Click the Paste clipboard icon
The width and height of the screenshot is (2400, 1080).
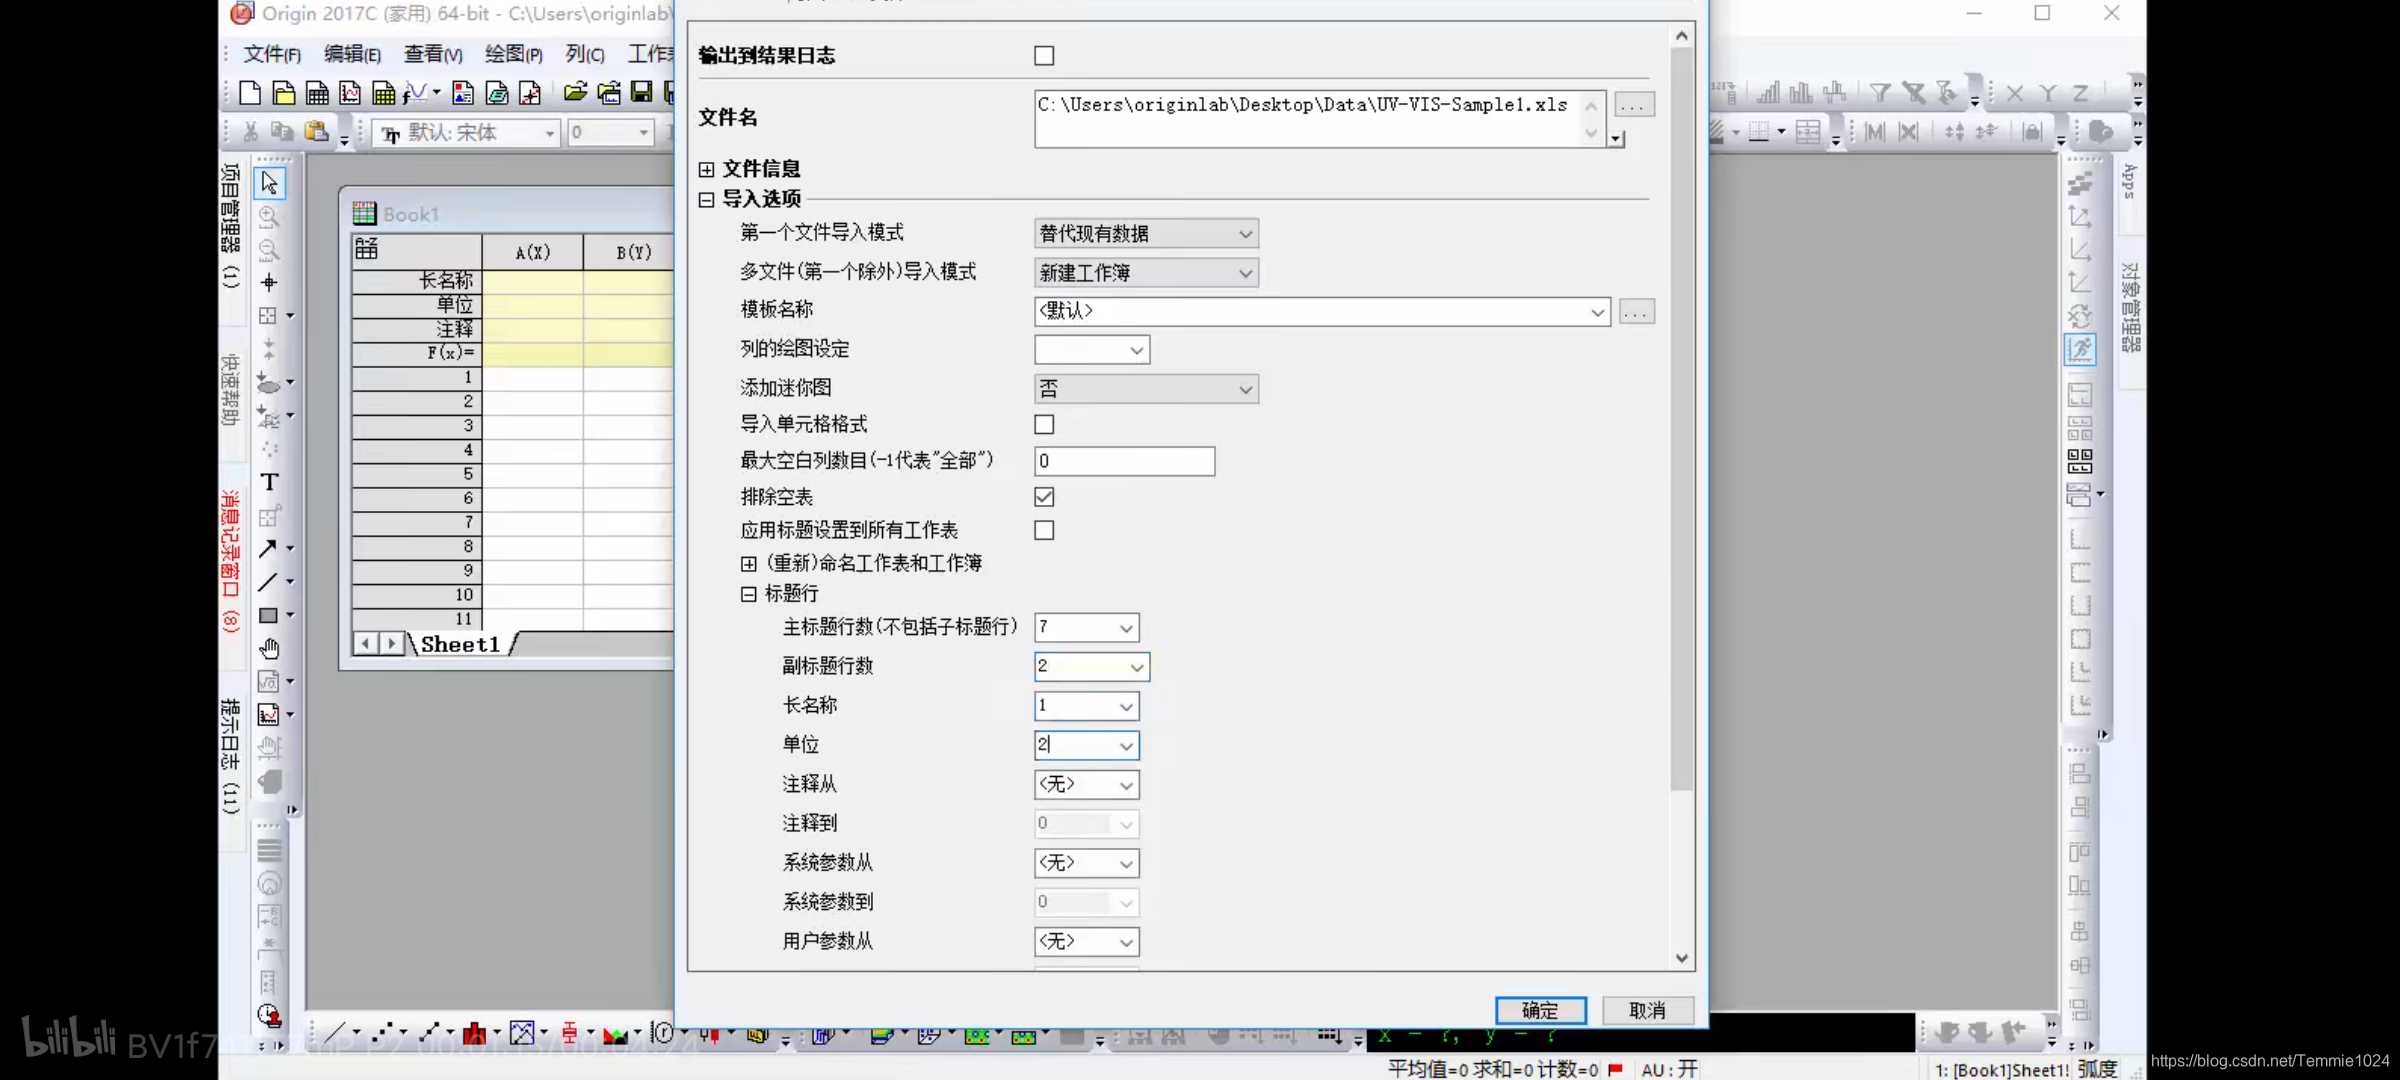(x=317, y=132)
